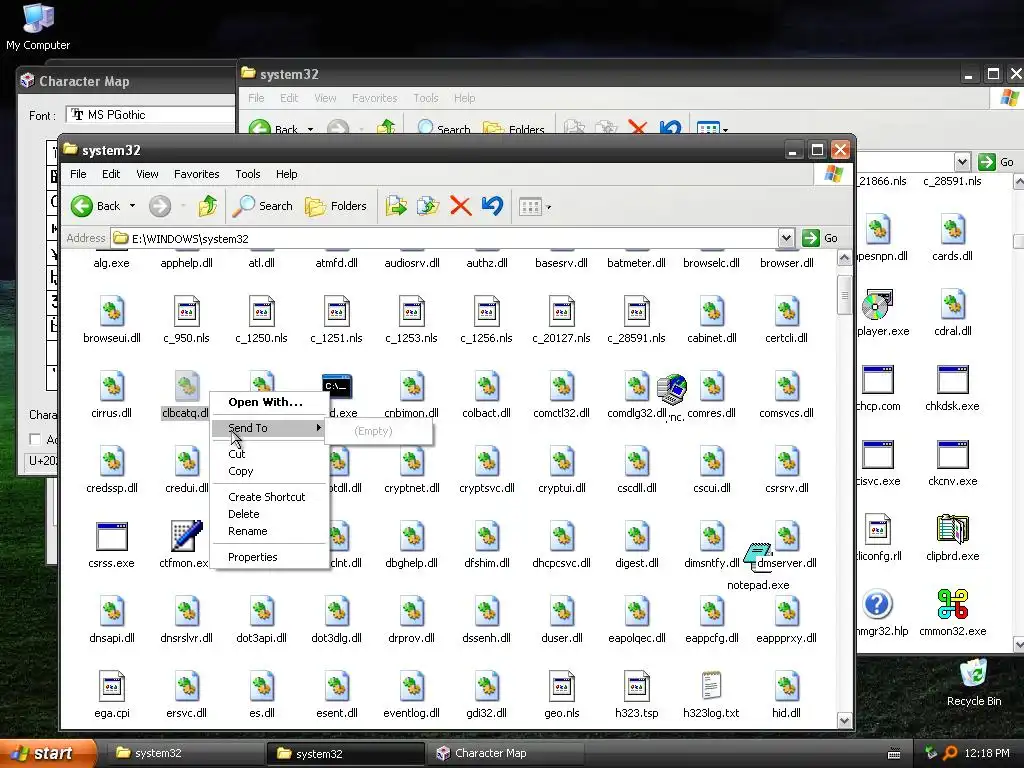Open the Edit menu in the front system32 window
The width and height of the screenshot is (1024, 768).
point(111,174)
